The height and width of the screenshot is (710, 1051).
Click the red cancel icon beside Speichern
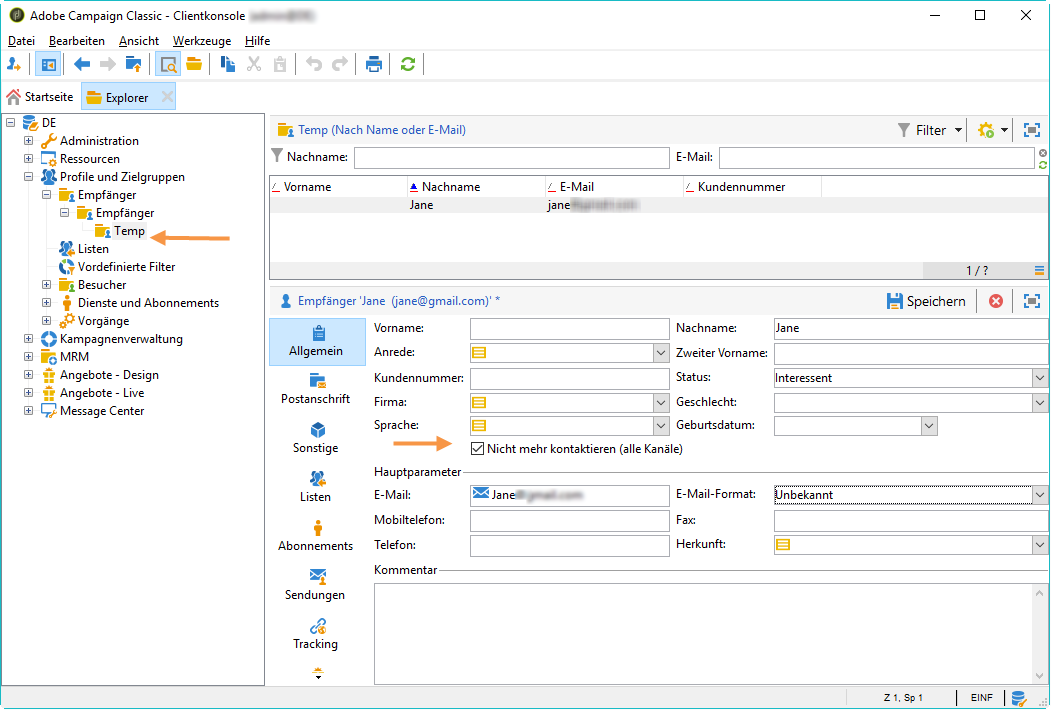[995, 301]
